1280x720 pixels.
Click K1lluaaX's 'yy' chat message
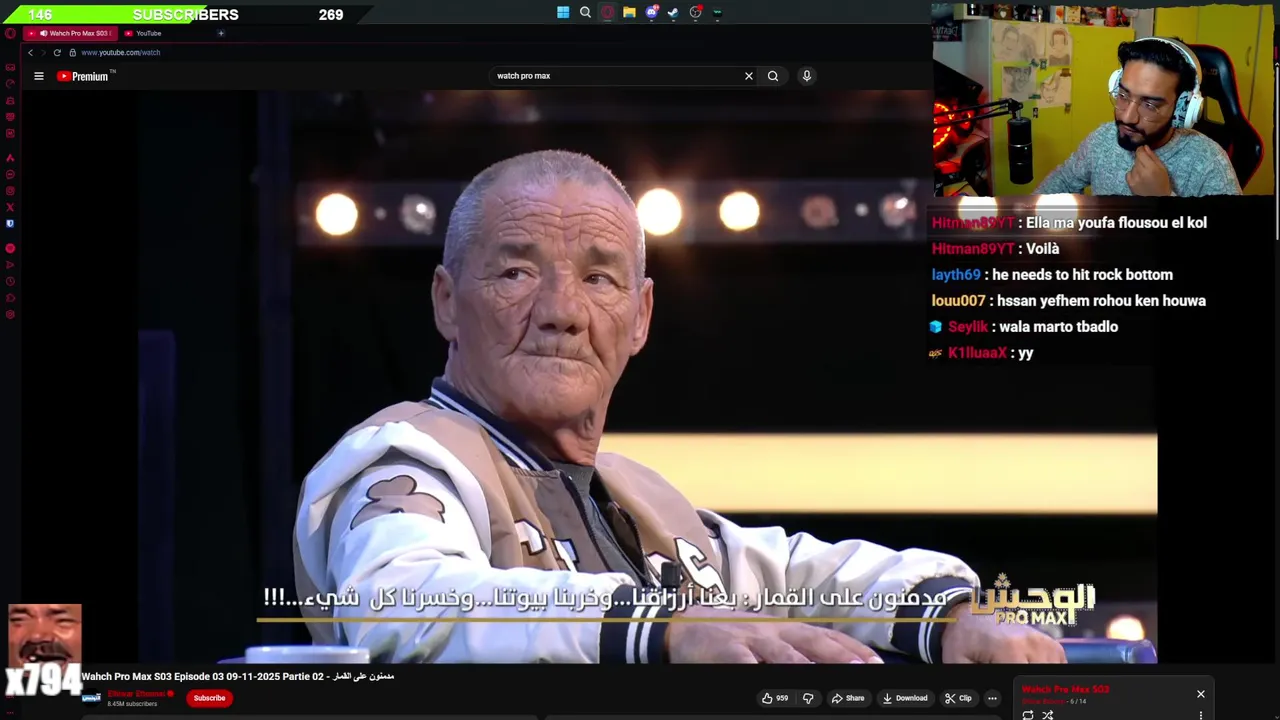point(1025,353)
